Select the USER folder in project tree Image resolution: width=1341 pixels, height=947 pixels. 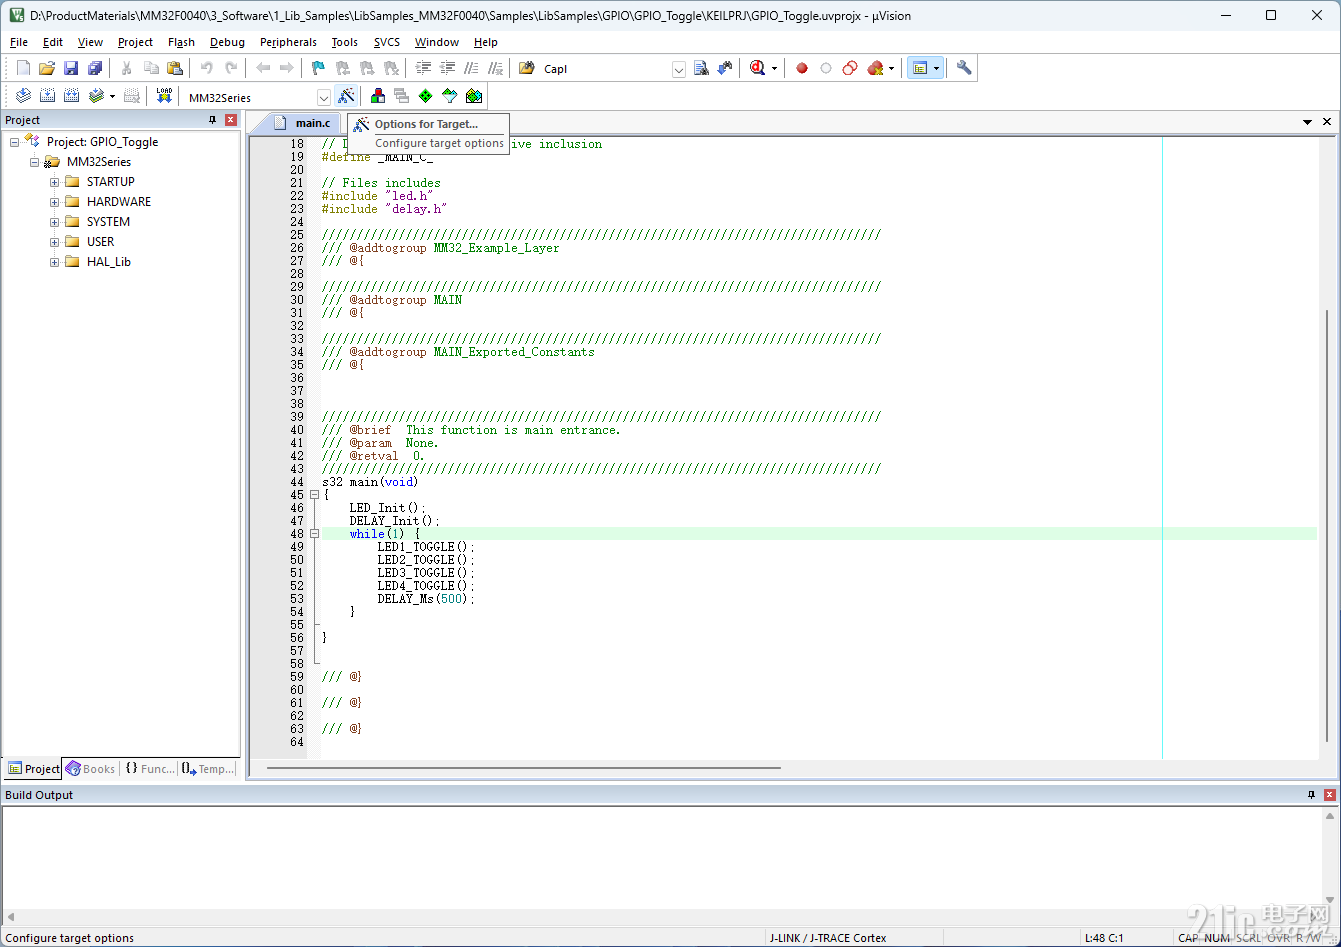coord(100,242)
